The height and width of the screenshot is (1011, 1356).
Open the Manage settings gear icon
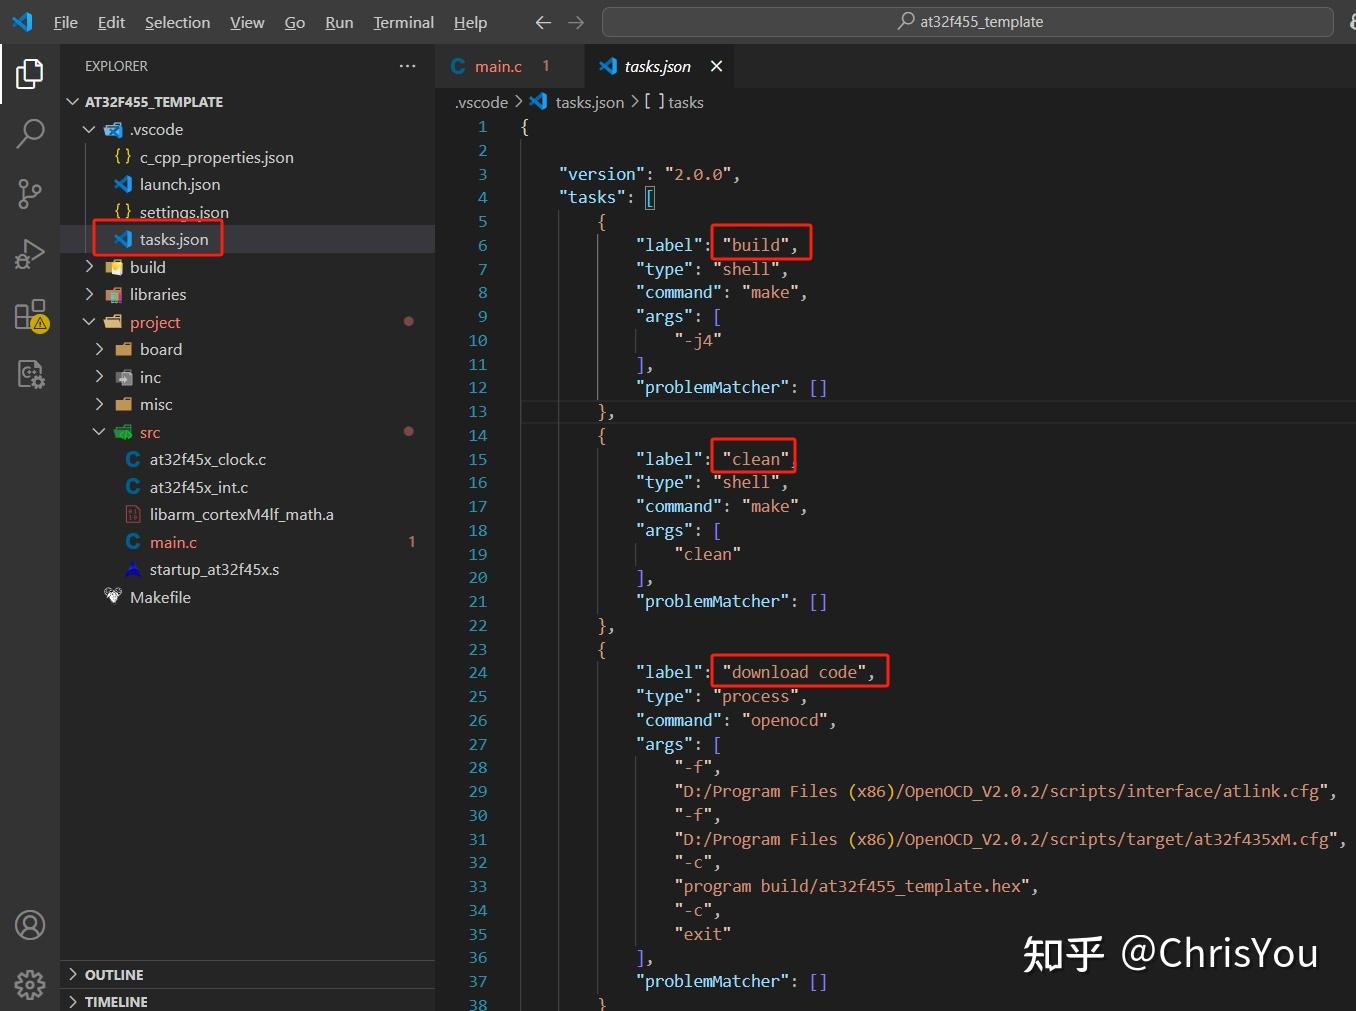point(29,984)
